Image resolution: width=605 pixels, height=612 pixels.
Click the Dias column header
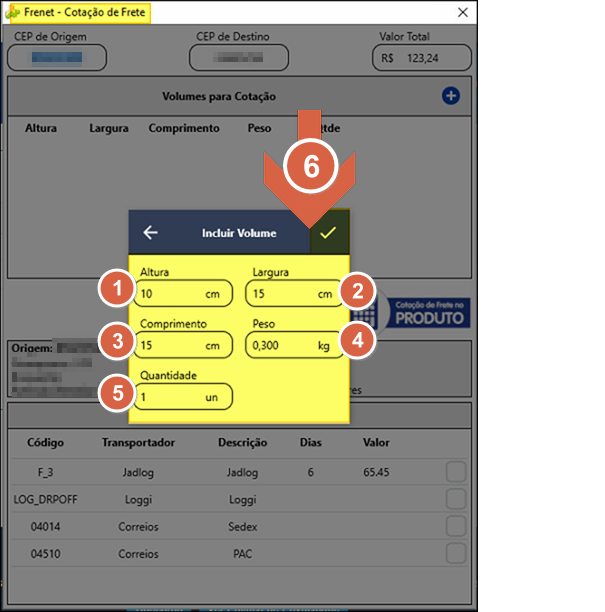(311, 443)
